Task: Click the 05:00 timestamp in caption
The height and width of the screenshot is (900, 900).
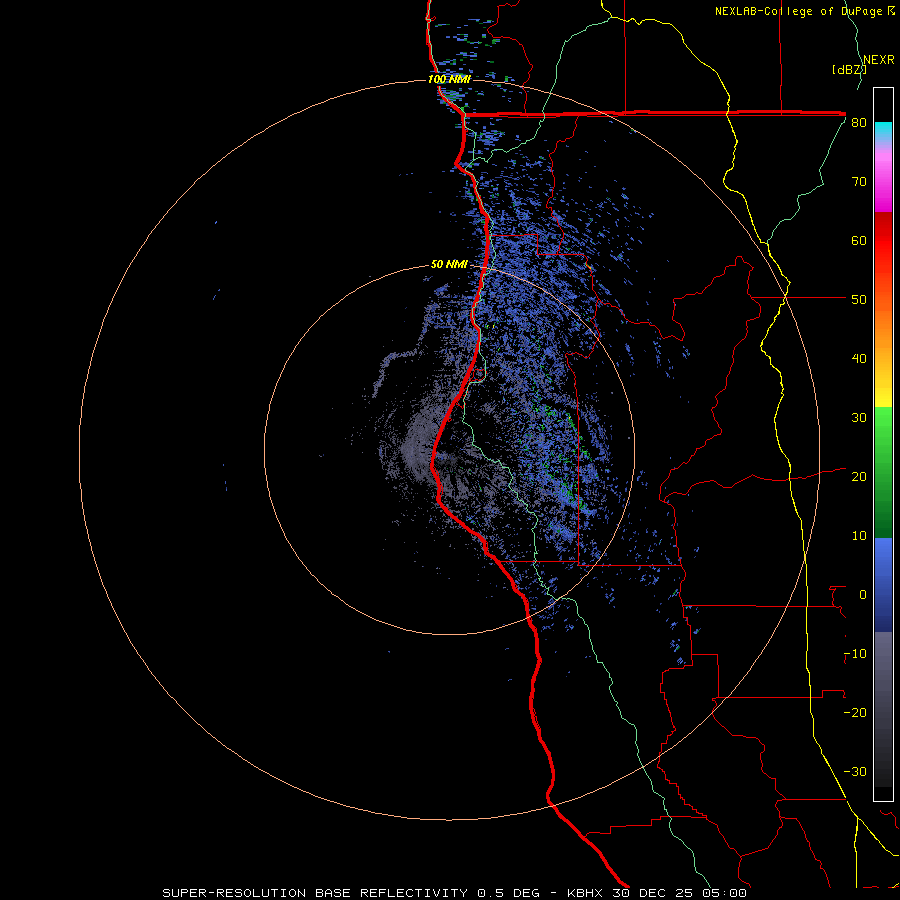Action: (x=726, y=893)
